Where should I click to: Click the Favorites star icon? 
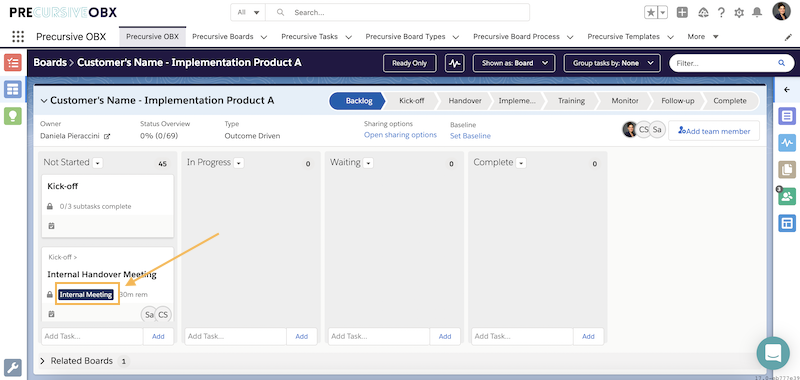click(651, 13)
